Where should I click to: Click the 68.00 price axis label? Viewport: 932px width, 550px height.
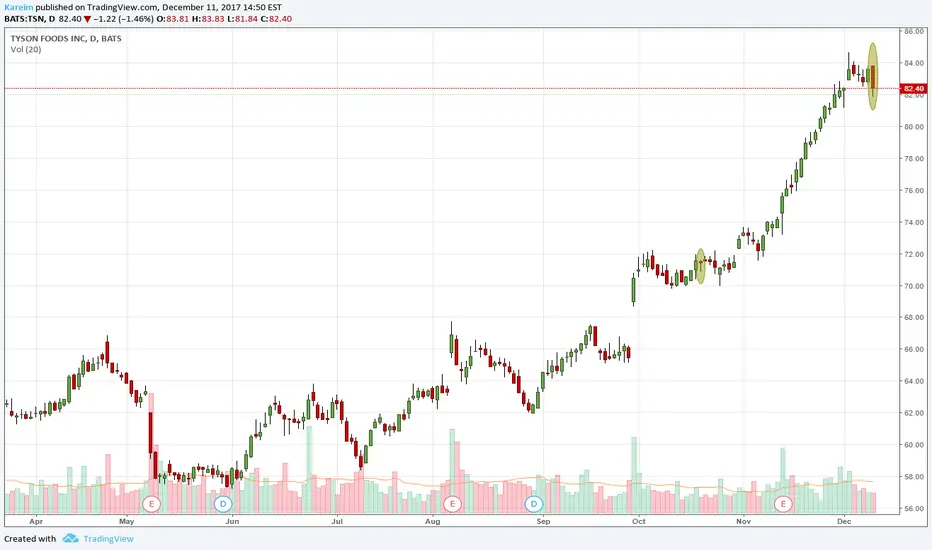pos(914,318)
